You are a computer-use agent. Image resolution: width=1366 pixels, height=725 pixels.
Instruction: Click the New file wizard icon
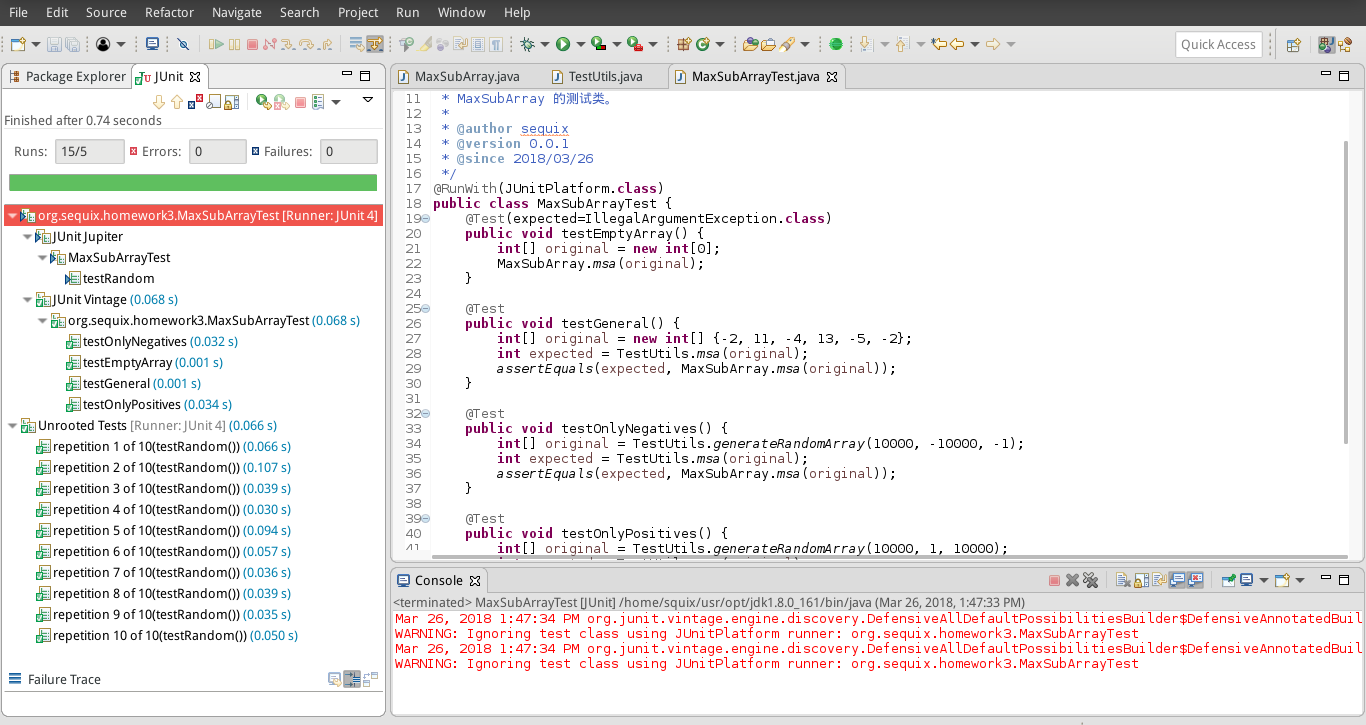[x=18, y=44]
